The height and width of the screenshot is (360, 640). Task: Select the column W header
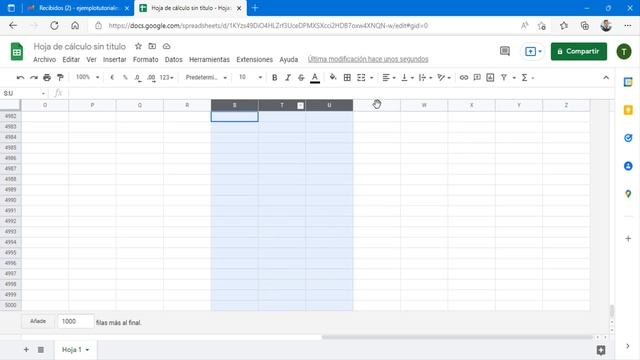424,105
